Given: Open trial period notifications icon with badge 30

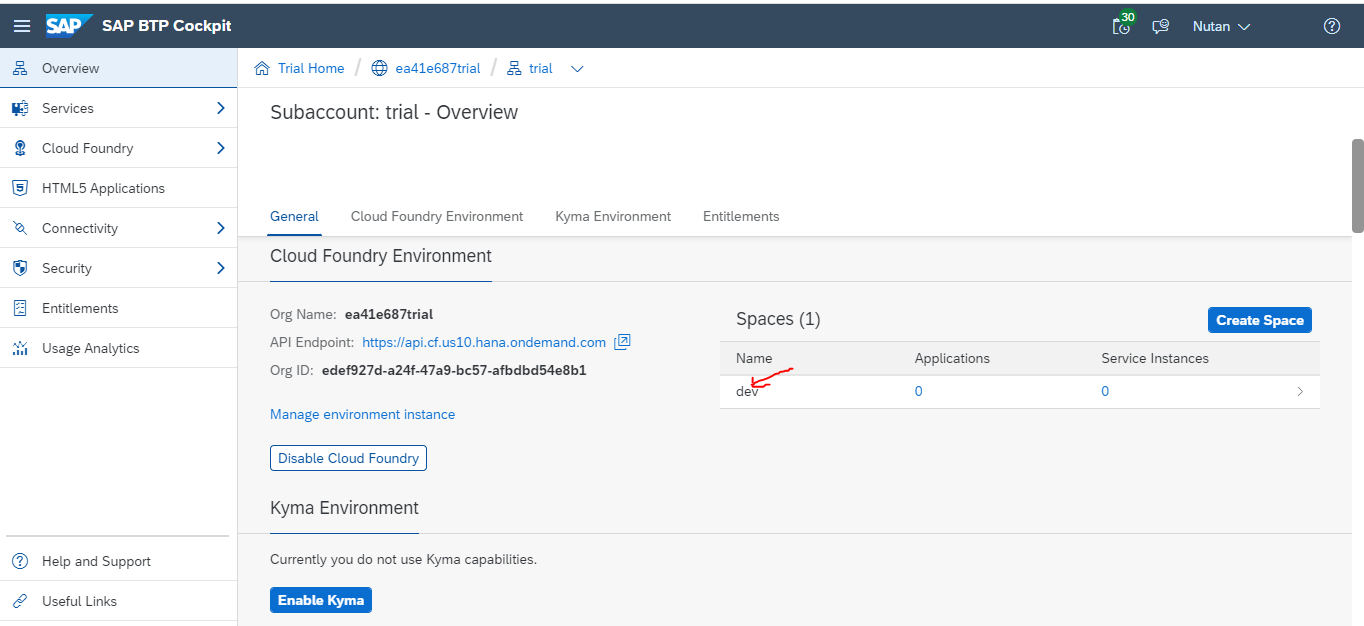Looking at the screenshot, I should pyautogui.click(x=1123, y=25).
